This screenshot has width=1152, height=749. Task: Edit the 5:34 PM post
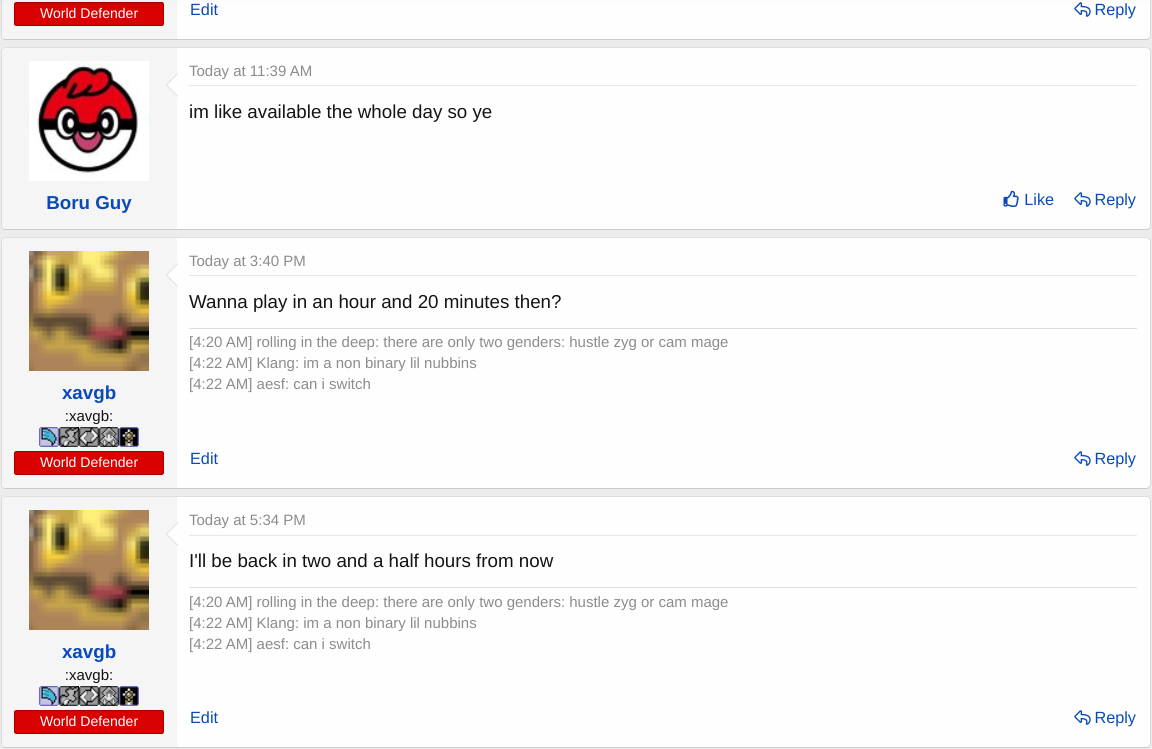click(x=204, y=718)
